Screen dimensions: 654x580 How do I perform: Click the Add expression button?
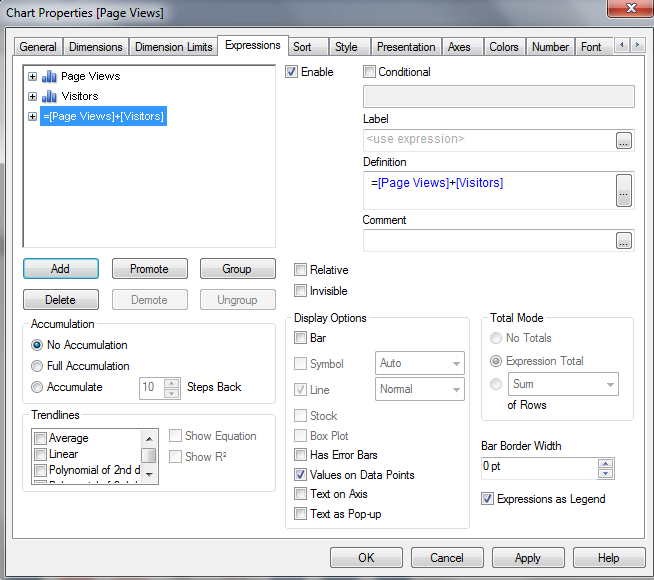pos(61,269)
